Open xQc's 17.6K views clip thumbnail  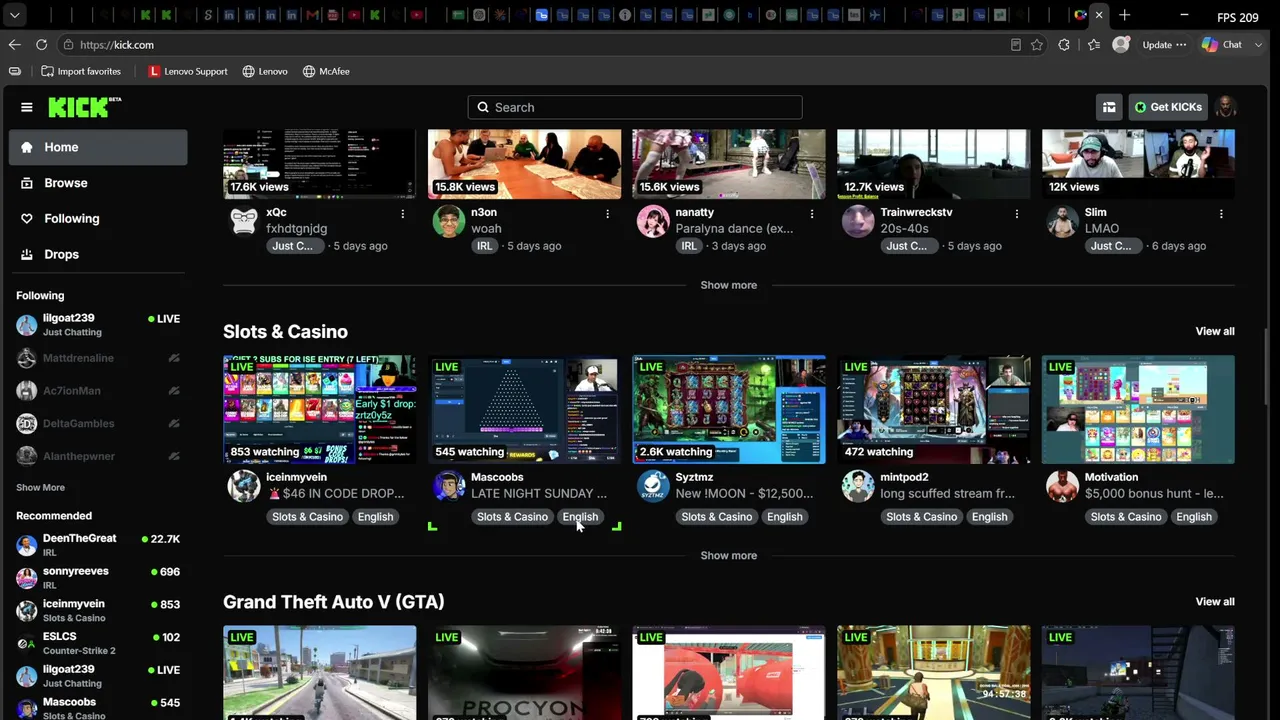[319, 164]
